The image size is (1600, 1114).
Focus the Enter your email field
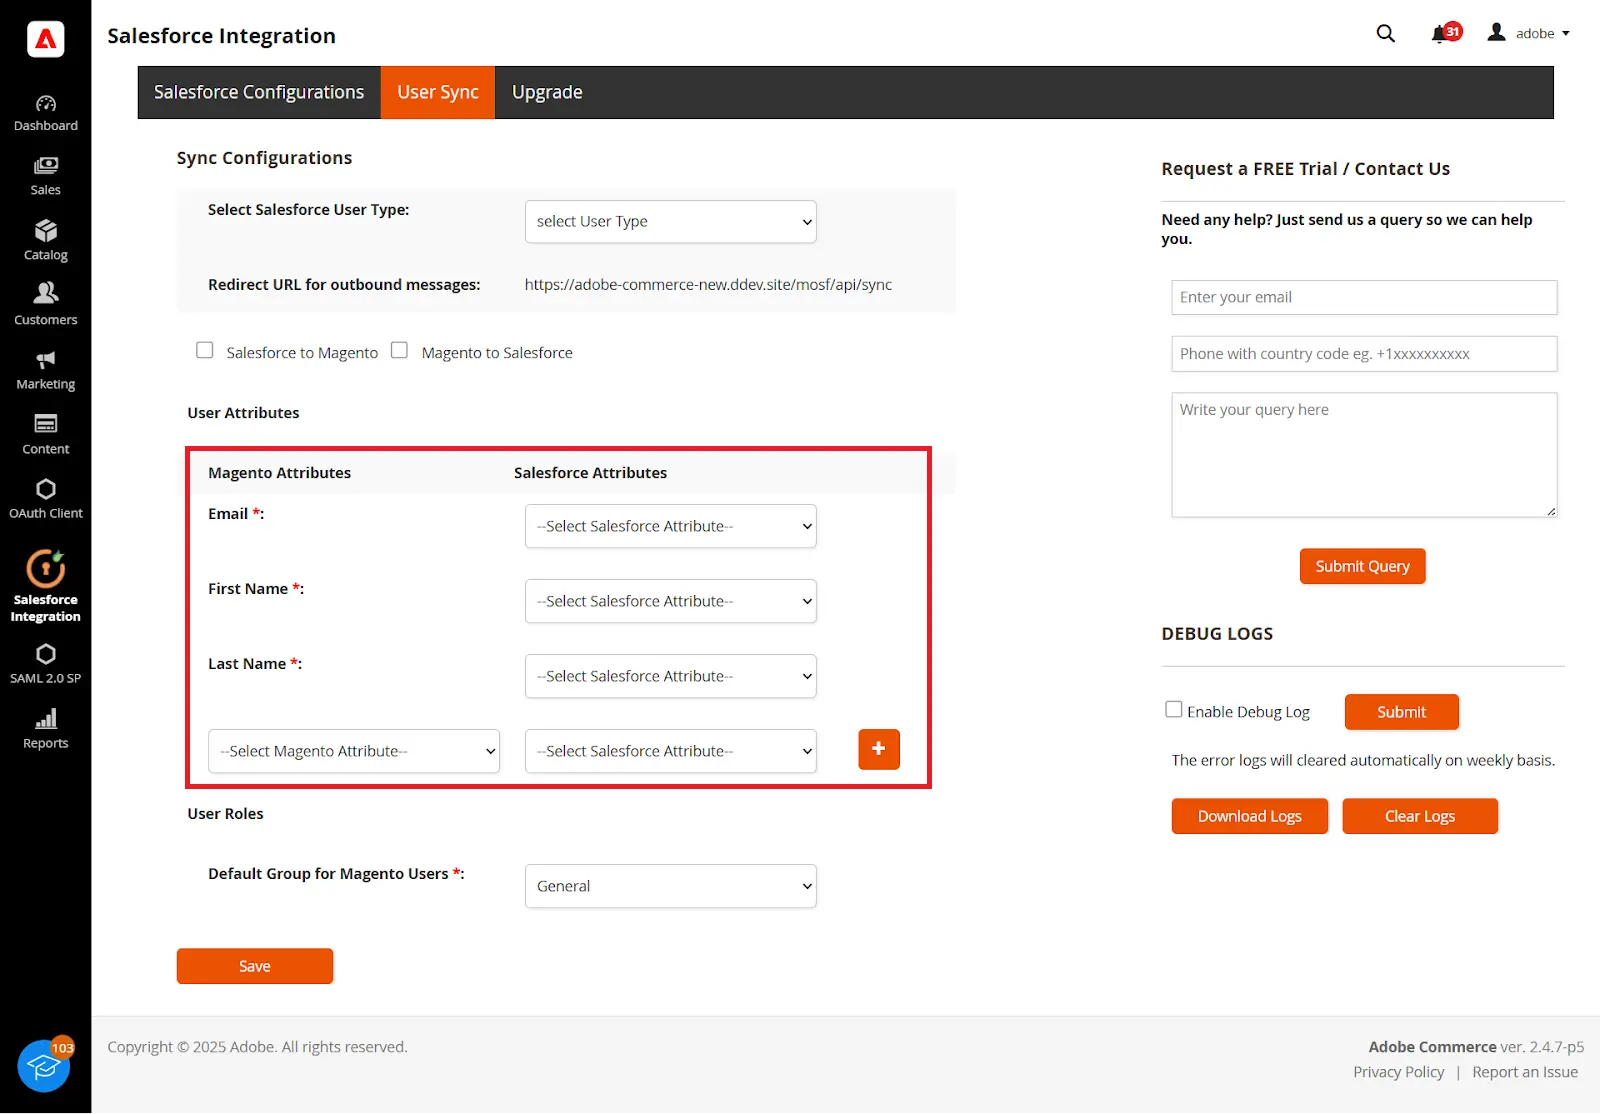(x=1364, y=297)
